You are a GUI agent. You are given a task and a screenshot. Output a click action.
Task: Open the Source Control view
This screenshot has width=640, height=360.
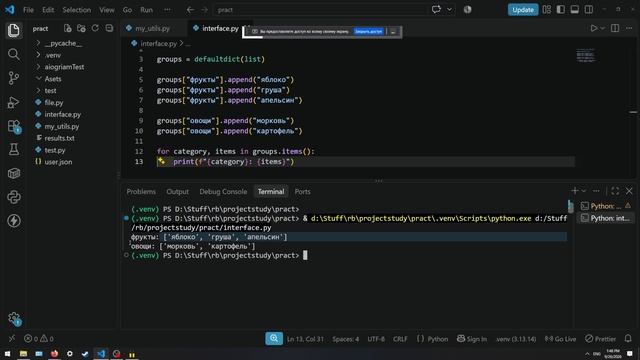13,78
